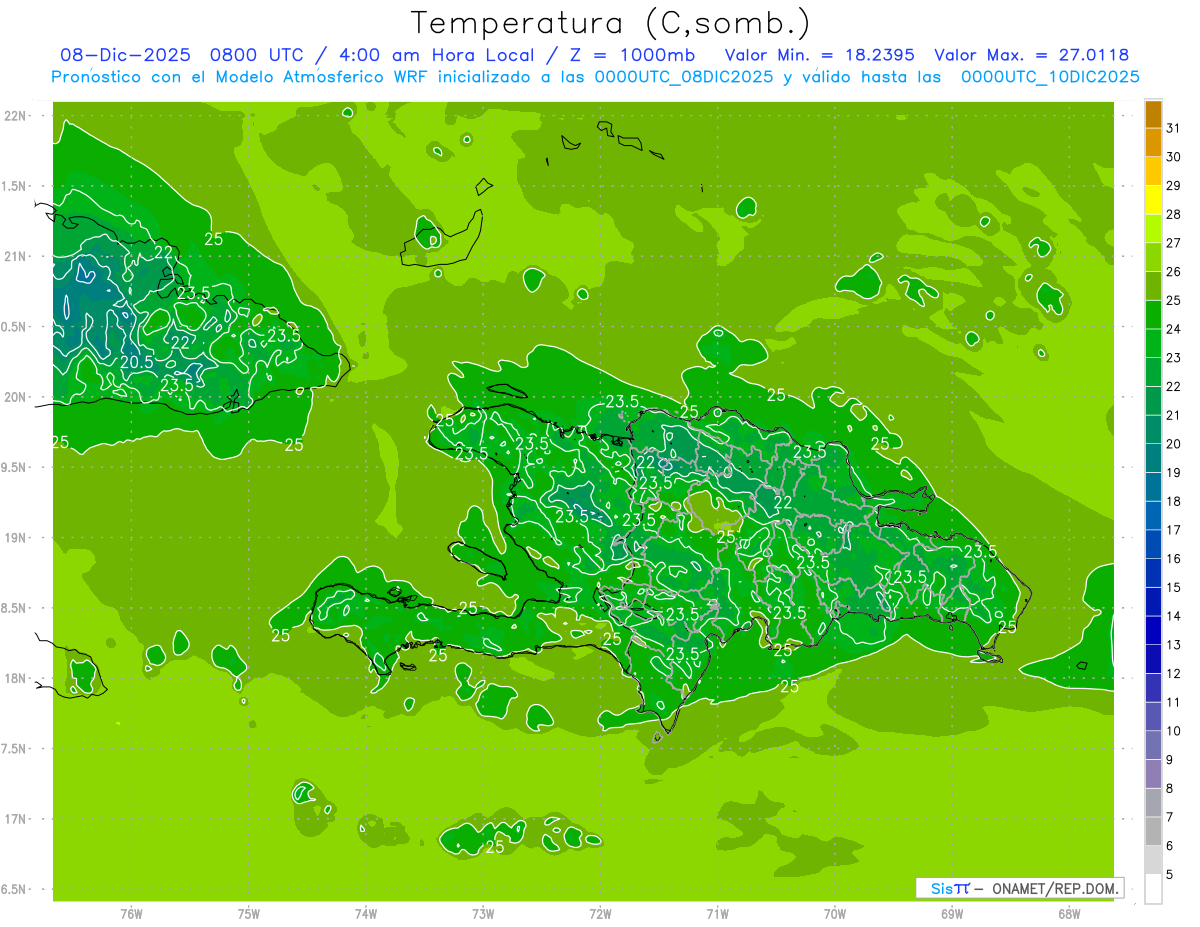Click the SisTT ONAMET/REP.DOM. watermark logo
1200x927 pixels.
point(1019,888)
